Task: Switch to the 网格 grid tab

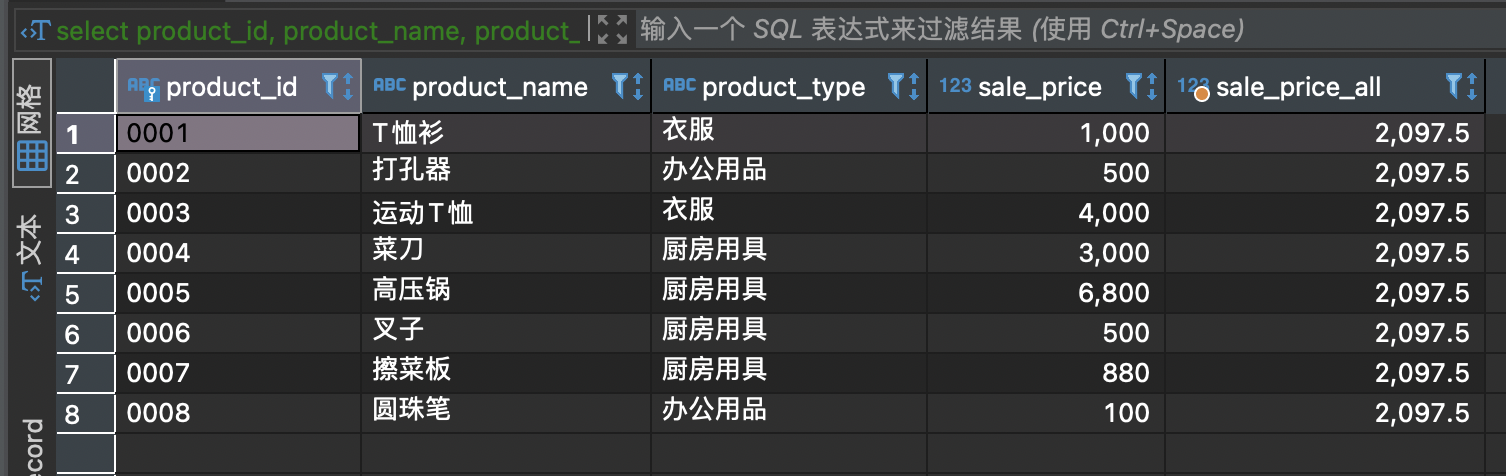Action: point(31,124)
